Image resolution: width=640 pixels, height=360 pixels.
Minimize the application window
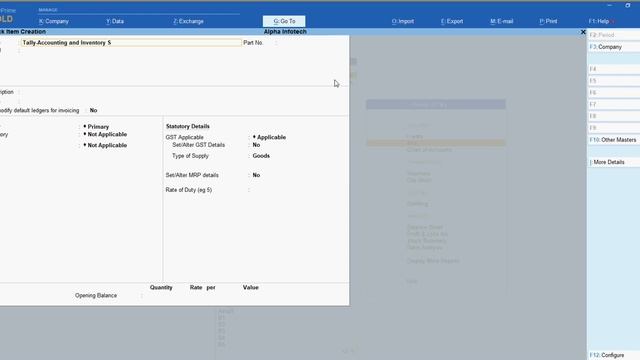609,5
